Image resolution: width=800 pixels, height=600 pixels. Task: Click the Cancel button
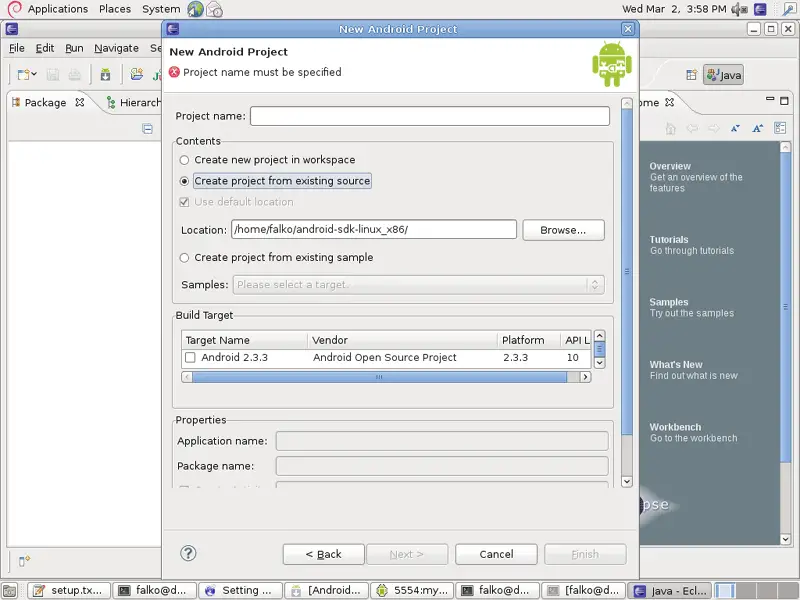coord(496,554)
